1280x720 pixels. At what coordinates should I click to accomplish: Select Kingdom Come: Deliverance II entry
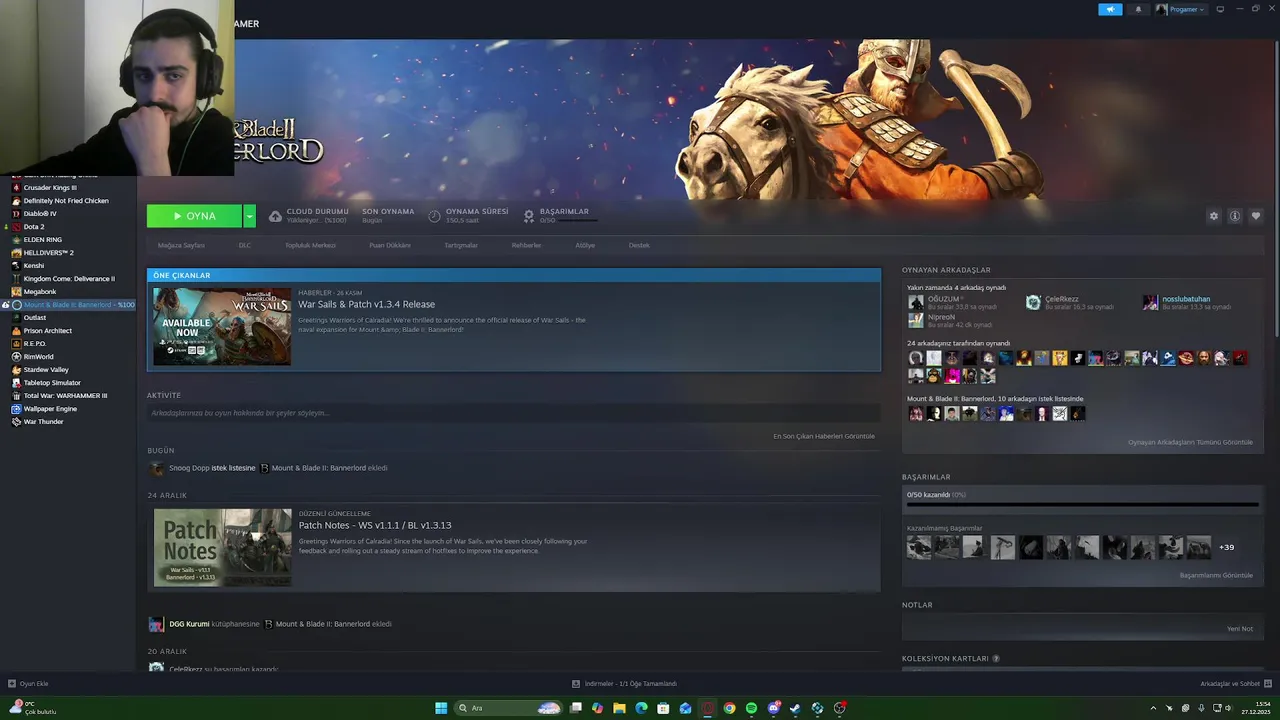click(68, 279)
